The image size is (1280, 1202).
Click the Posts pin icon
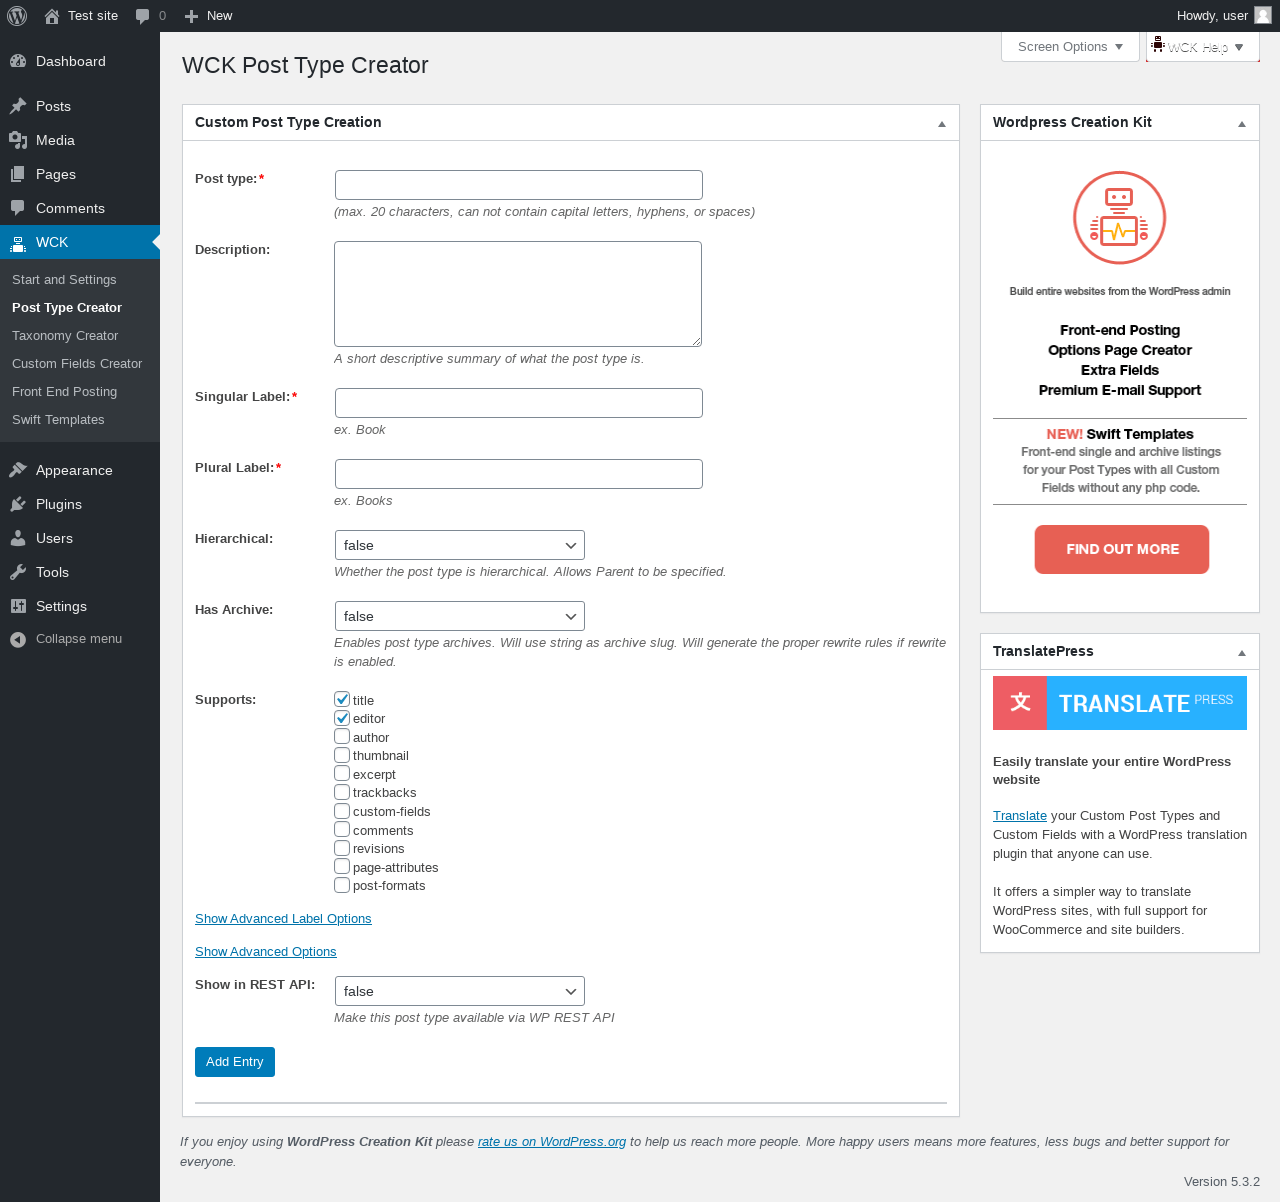[x=18, y=106]
